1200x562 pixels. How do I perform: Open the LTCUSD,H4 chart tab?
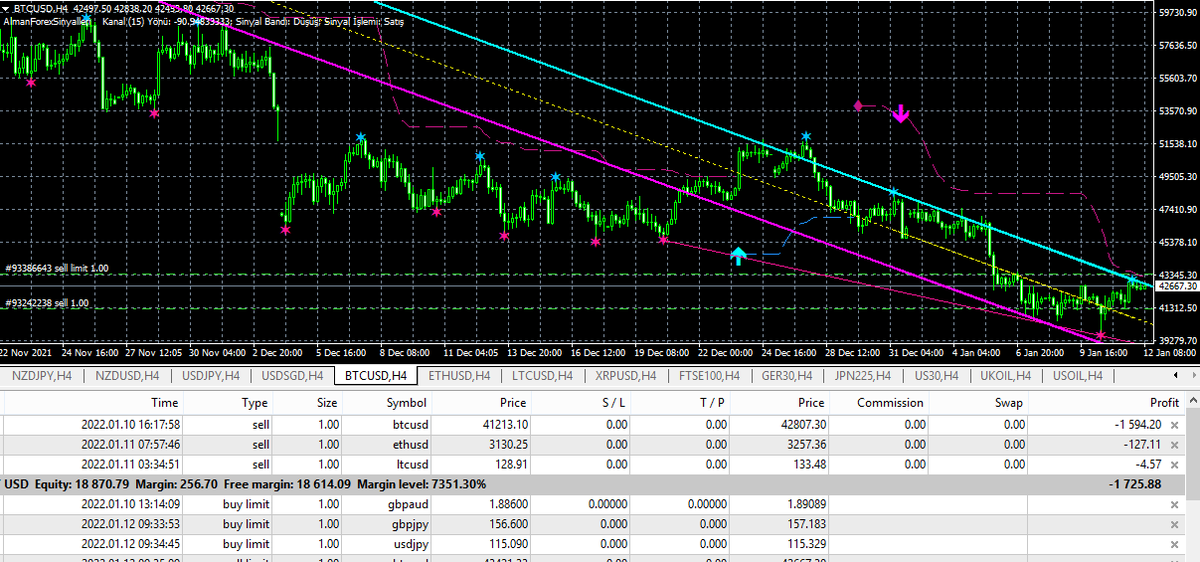click(x=543, y=376)
